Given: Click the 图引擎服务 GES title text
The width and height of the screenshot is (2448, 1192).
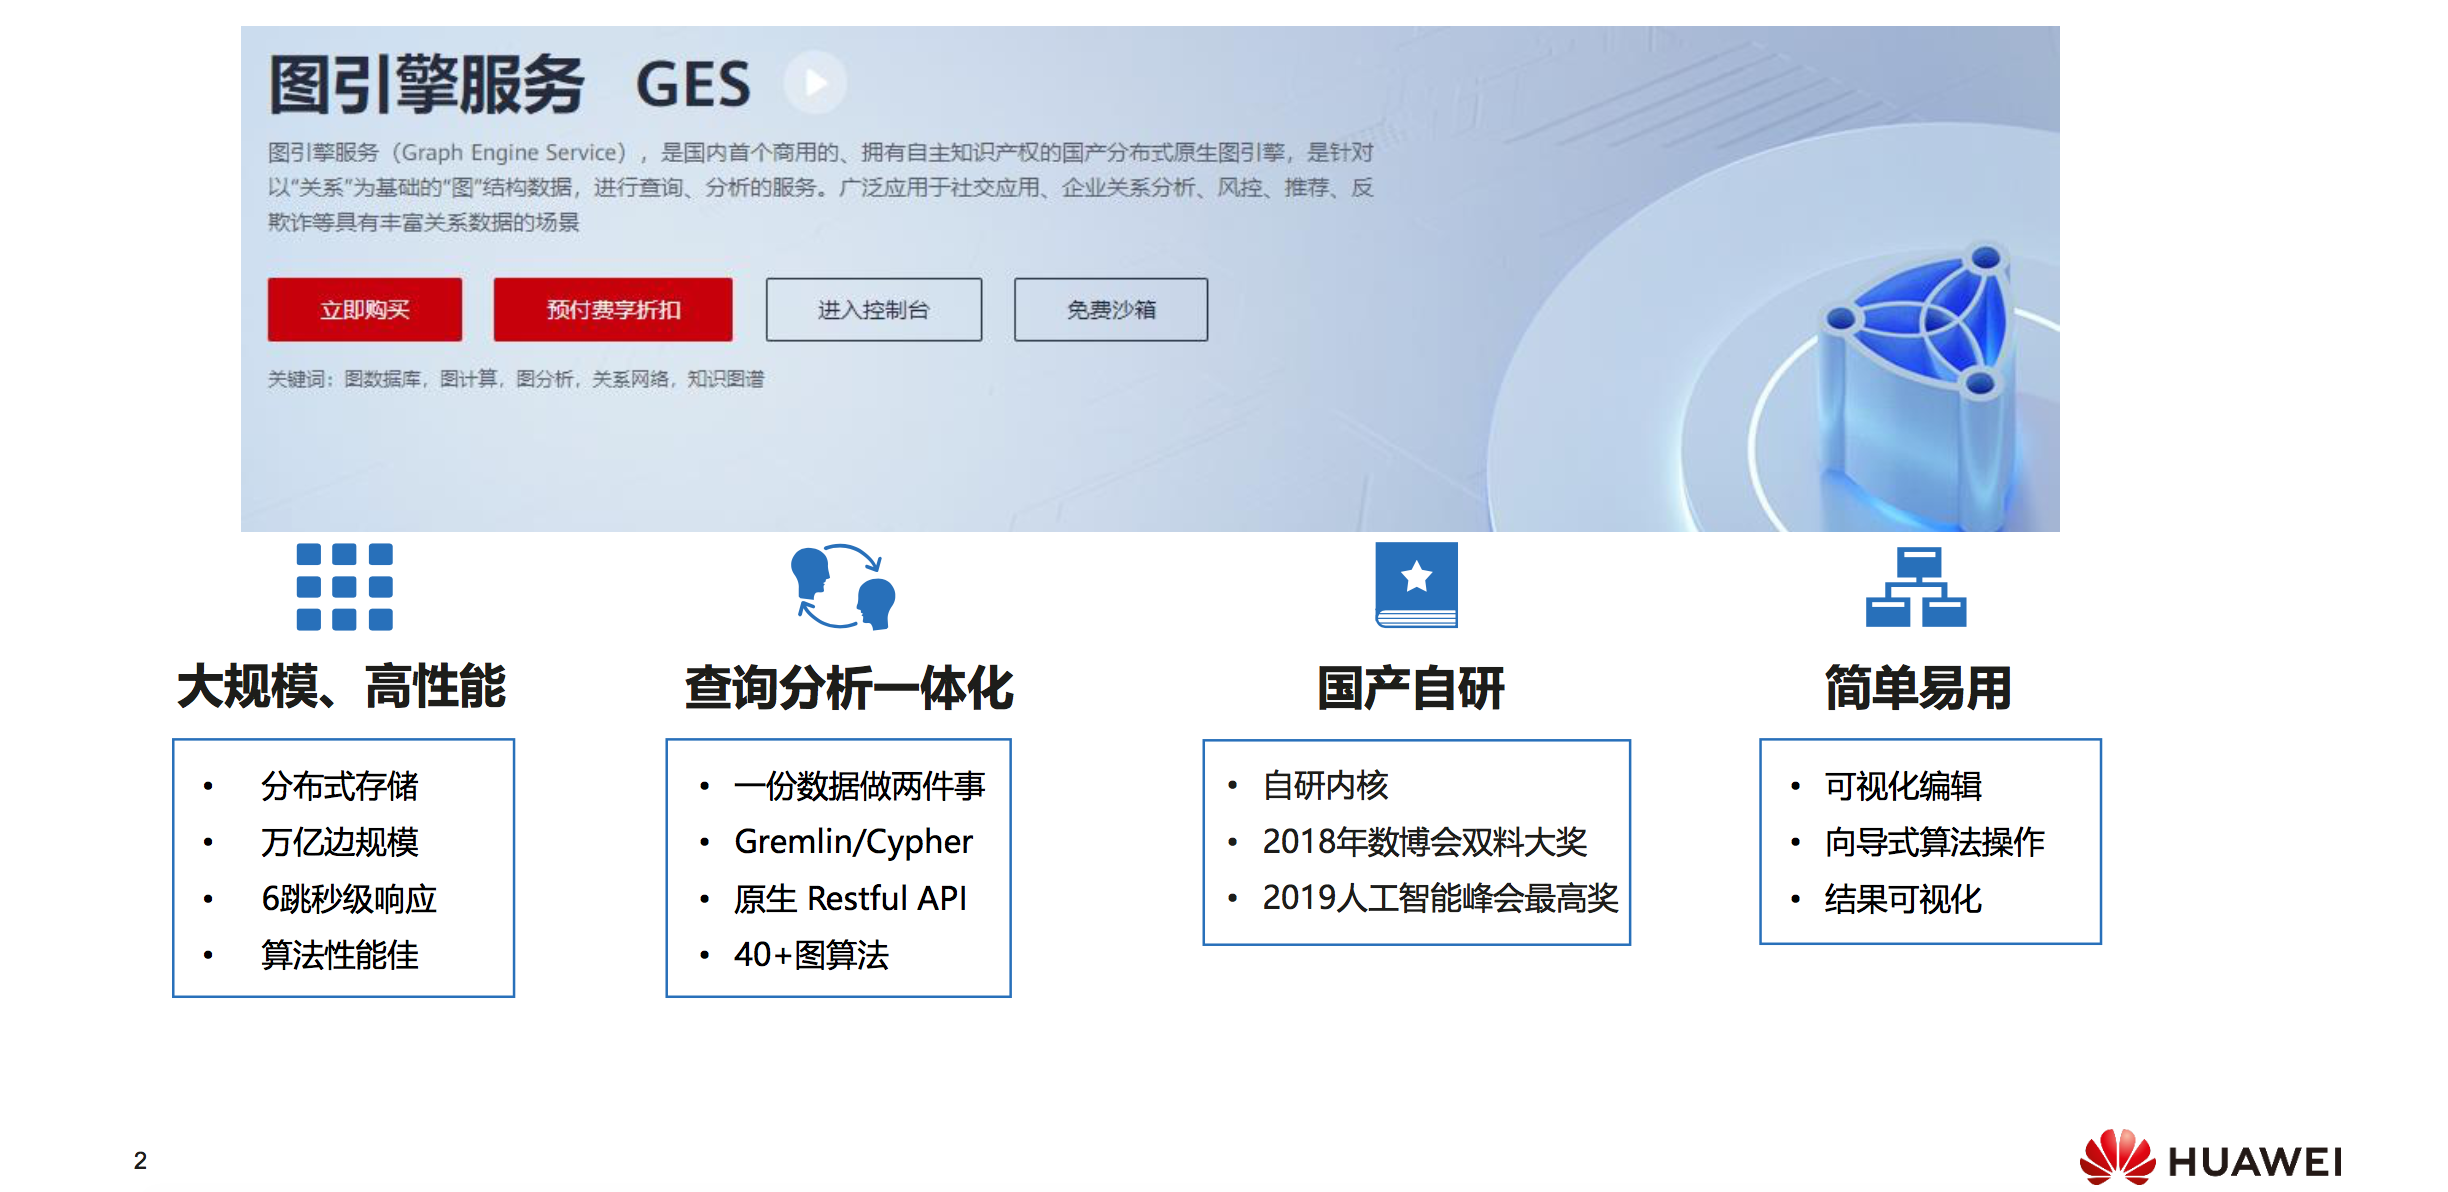Looking at the screenshot, I should click(x=510, y=84).
